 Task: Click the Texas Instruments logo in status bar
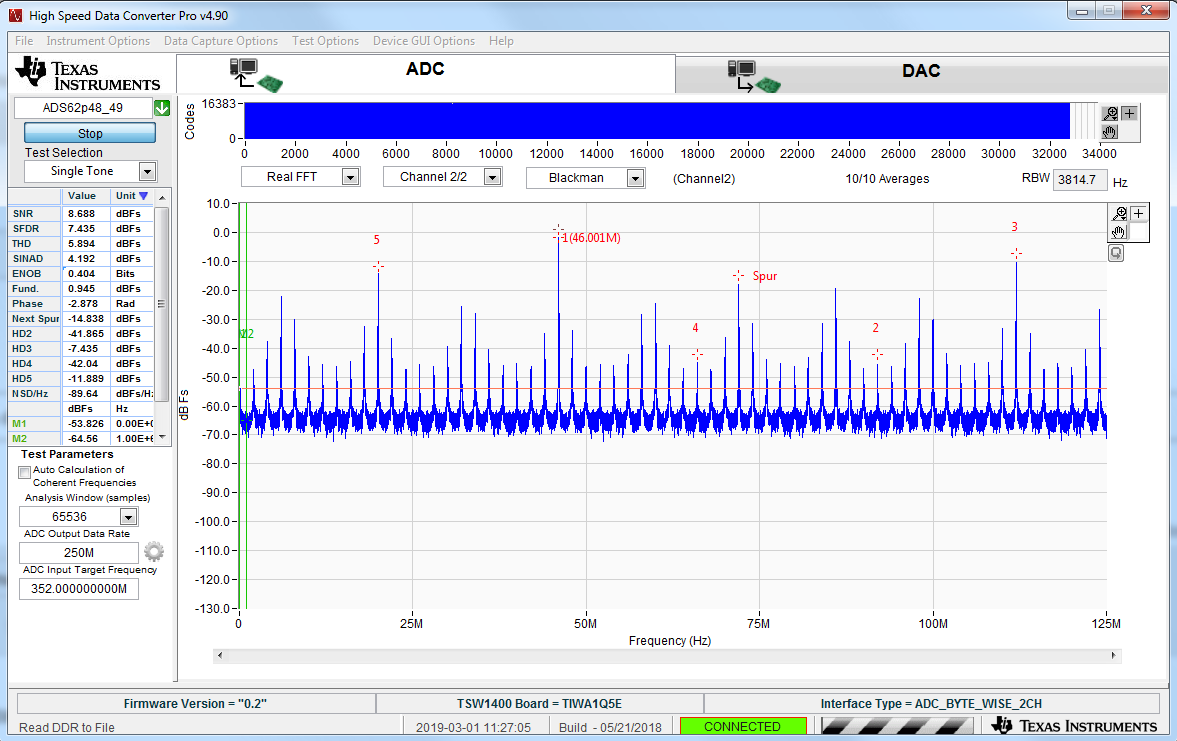1073,725
